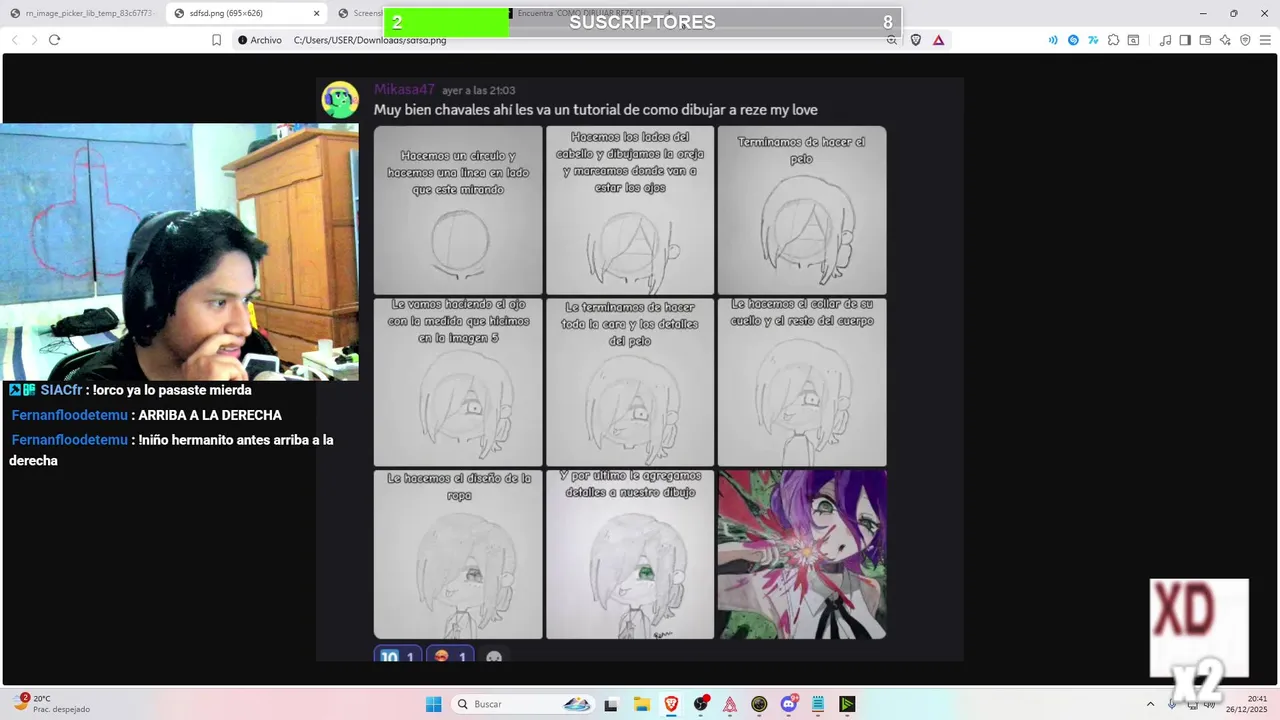This screenshot has height=720, width=1280.
Task: Open the 'Le terminamos de hacer toda la cara' image
Action: coord(630,382)
